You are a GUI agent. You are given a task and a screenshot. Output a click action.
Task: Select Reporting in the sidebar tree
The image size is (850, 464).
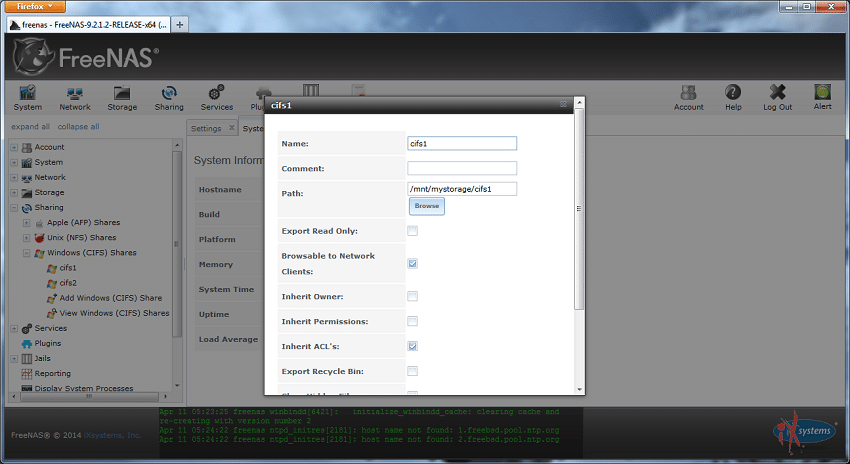point(53,373)
